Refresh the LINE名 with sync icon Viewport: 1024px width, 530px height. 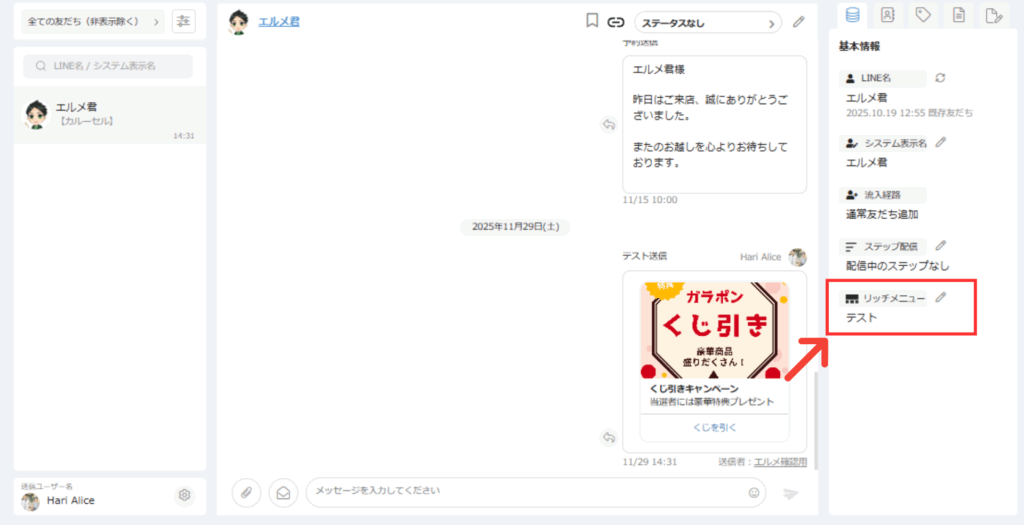(940, 77)
